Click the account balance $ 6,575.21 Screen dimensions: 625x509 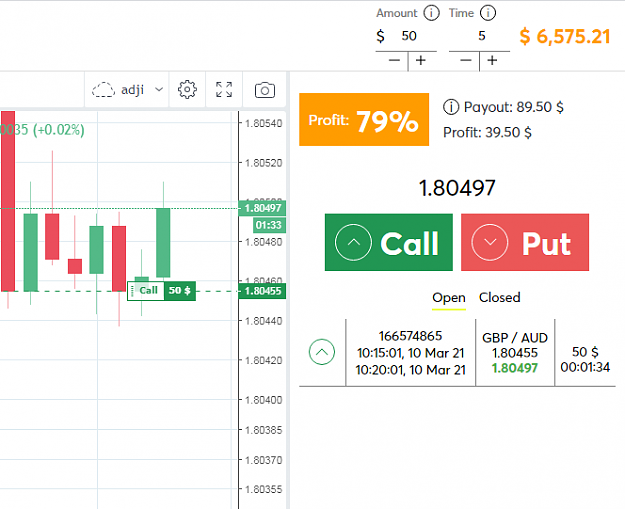tap(565, 36)
